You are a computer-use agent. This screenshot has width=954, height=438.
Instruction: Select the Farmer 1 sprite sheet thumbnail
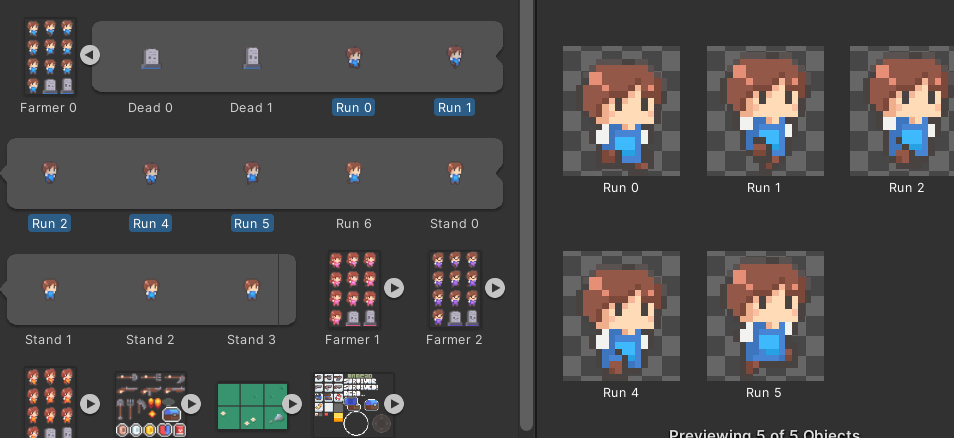pos(353,289)
